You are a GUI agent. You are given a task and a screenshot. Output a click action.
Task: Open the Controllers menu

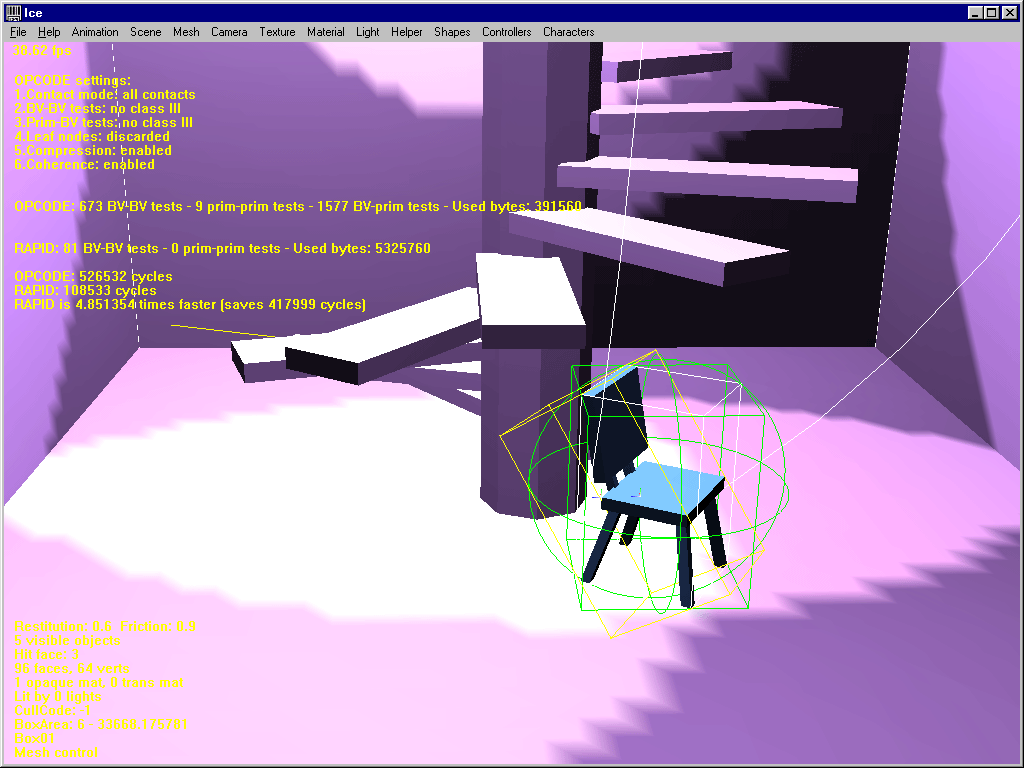pos(507,32)
